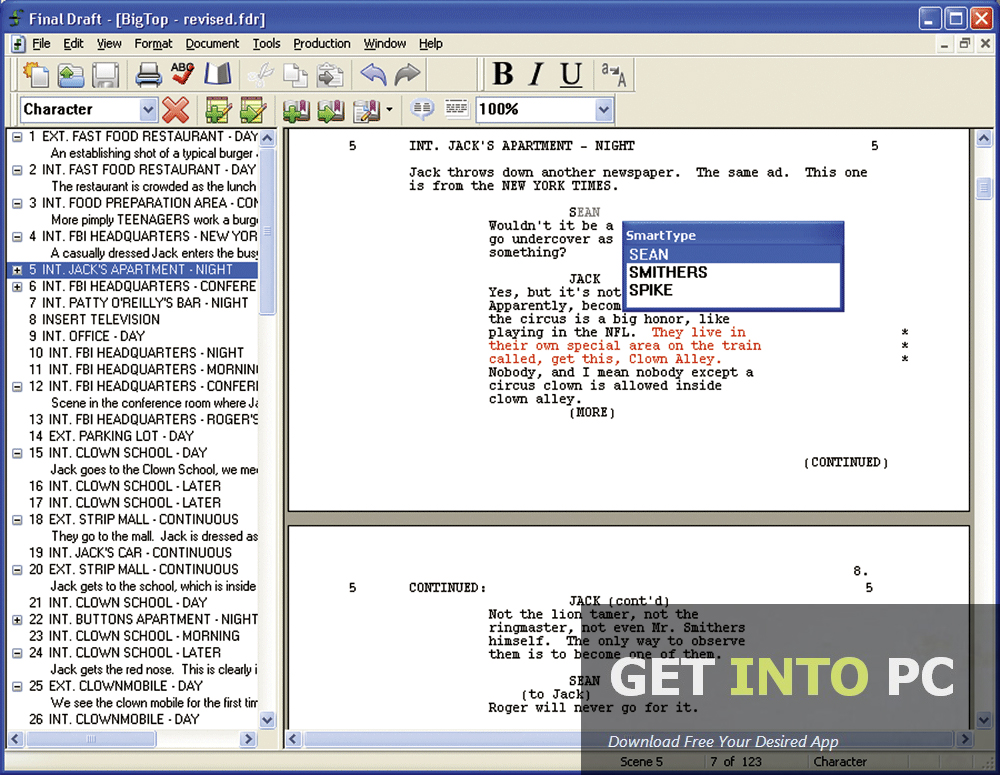Open the Document menu

212,43
